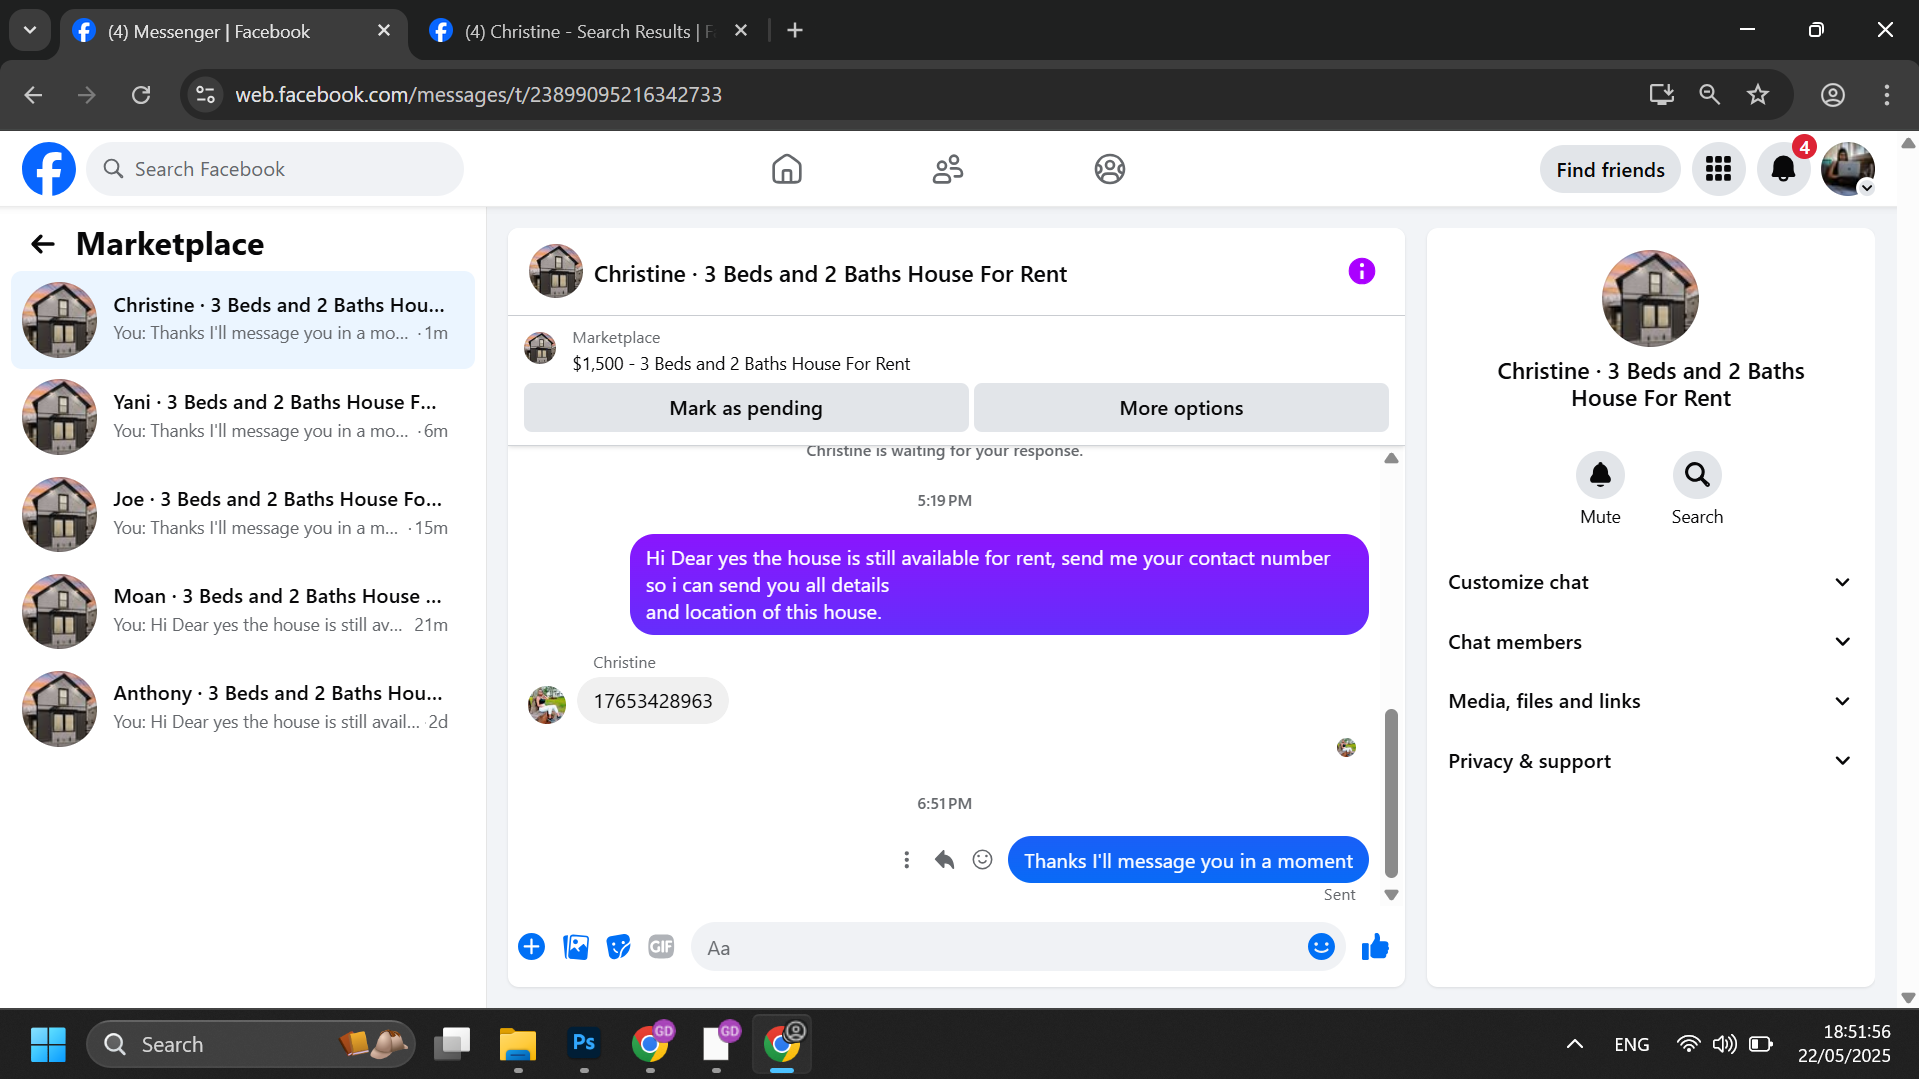Image resolution: width=1919 pixels, height=1079 pixels.
Task: Click the More options button
Action: pos(1181,408)
